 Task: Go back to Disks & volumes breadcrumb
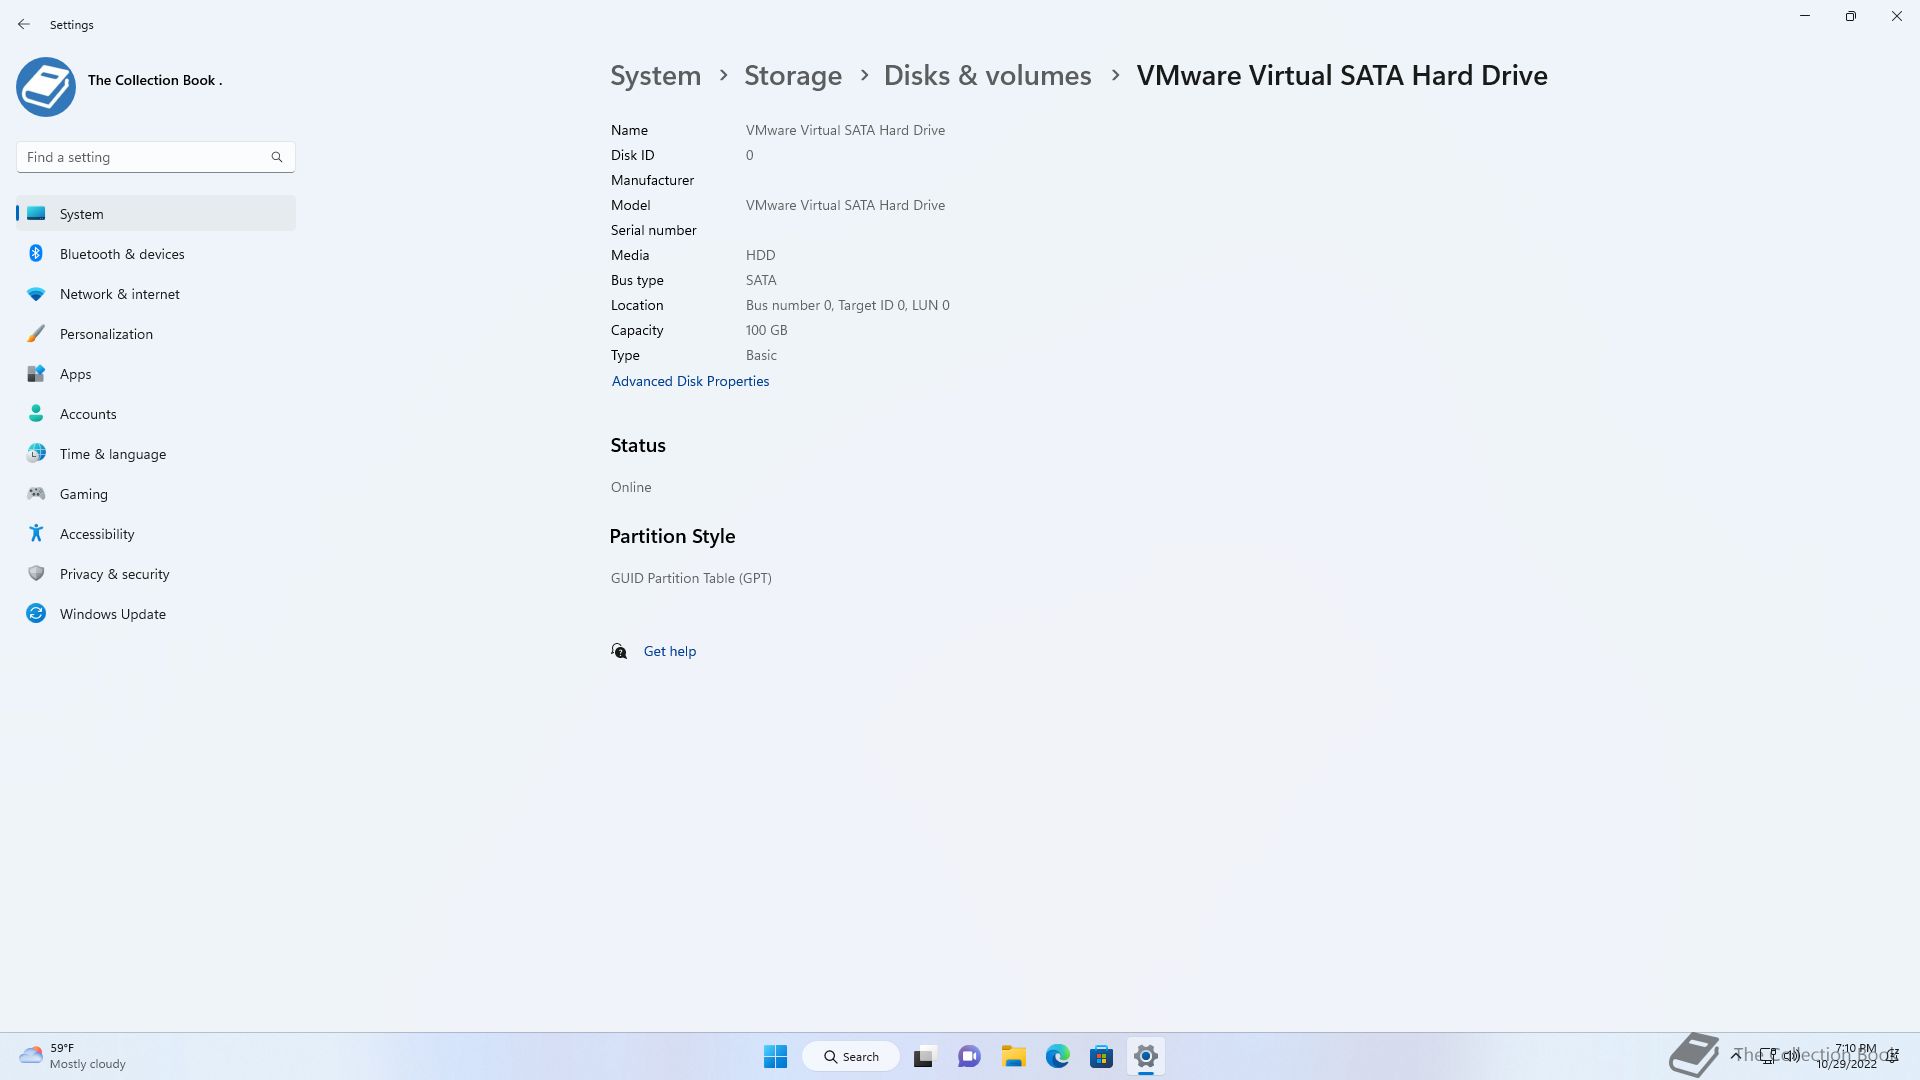[988, 75]
